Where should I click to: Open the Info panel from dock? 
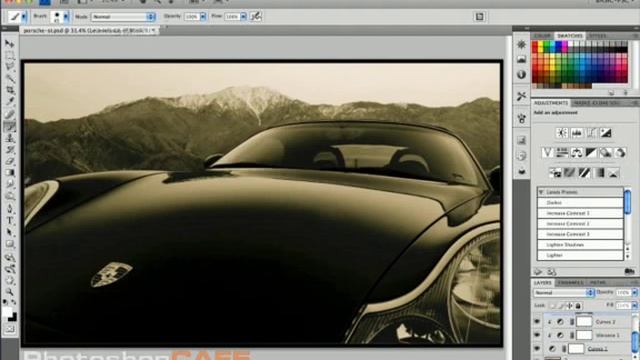pyautogui.click(x=522, y=75)
